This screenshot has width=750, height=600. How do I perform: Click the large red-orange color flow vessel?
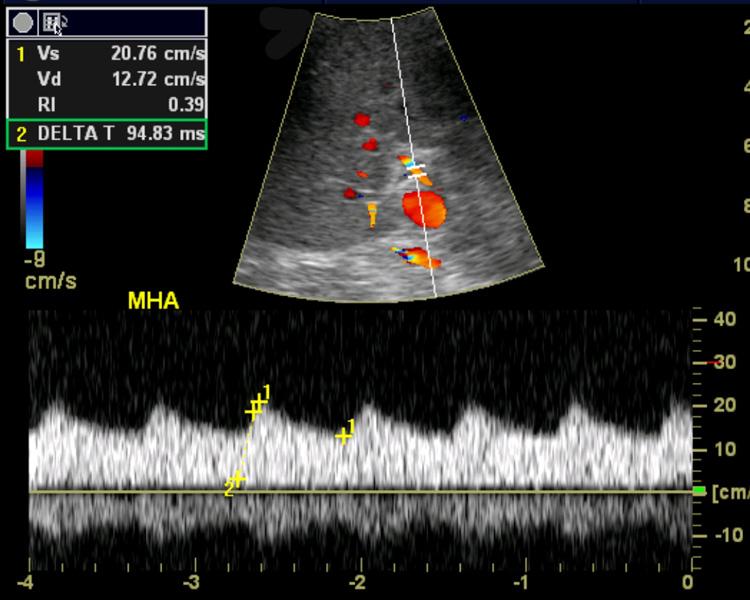tap(424, 210)
